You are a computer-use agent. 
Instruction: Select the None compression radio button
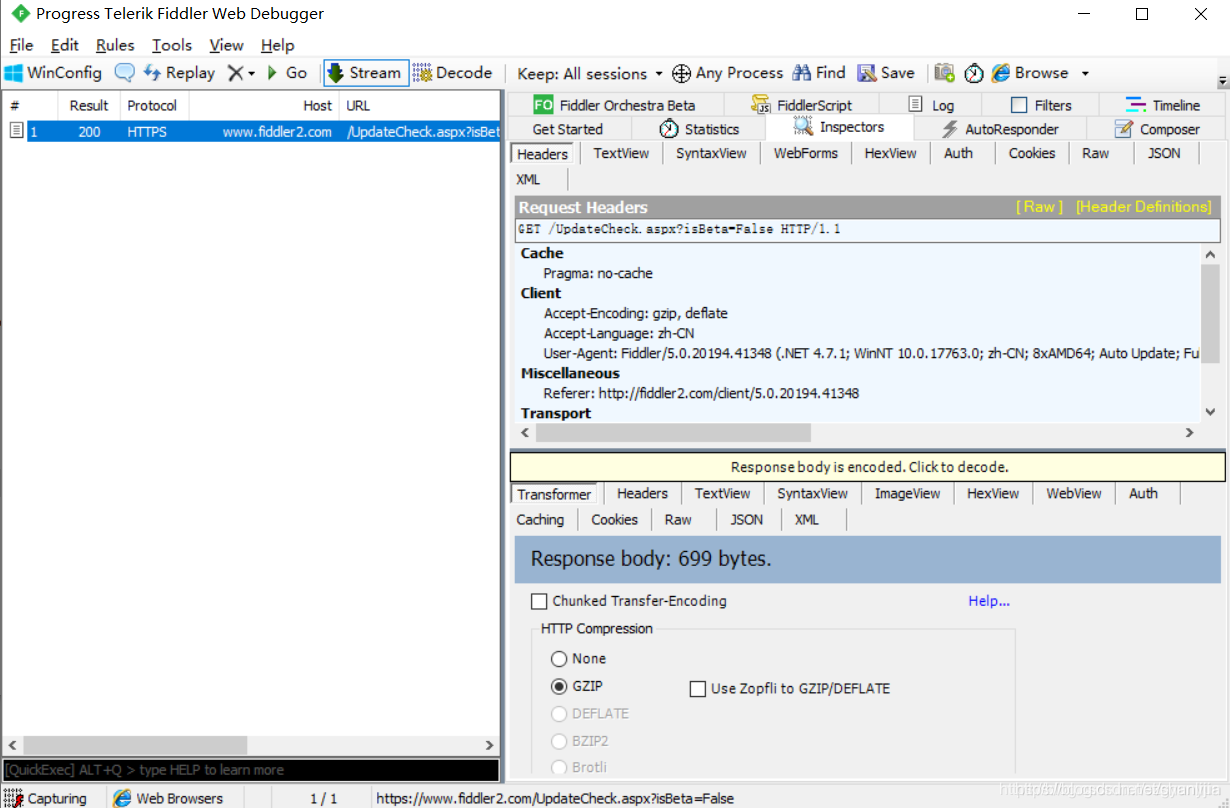click(x=559, y=659)
